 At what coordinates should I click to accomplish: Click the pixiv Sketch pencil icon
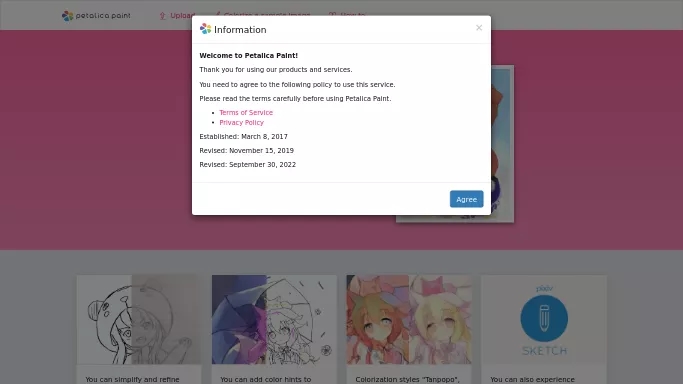544,318
